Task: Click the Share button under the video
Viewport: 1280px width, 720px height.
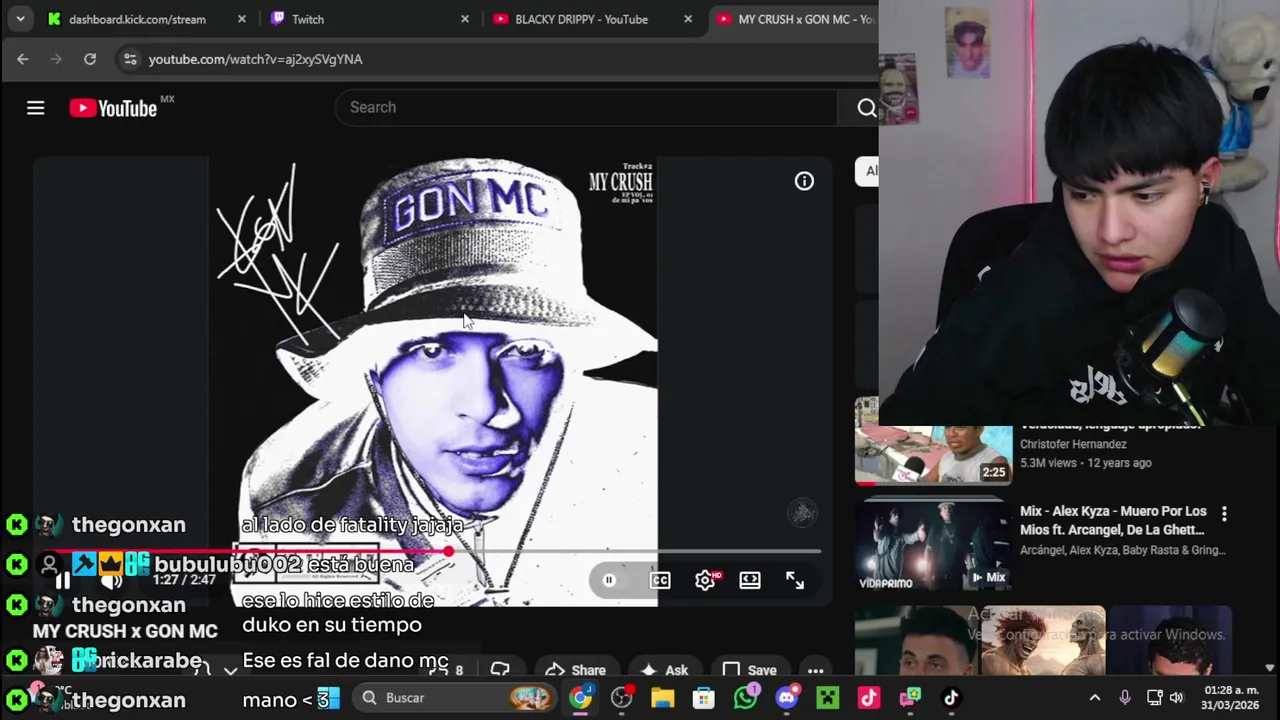Action: coord(575,671)
